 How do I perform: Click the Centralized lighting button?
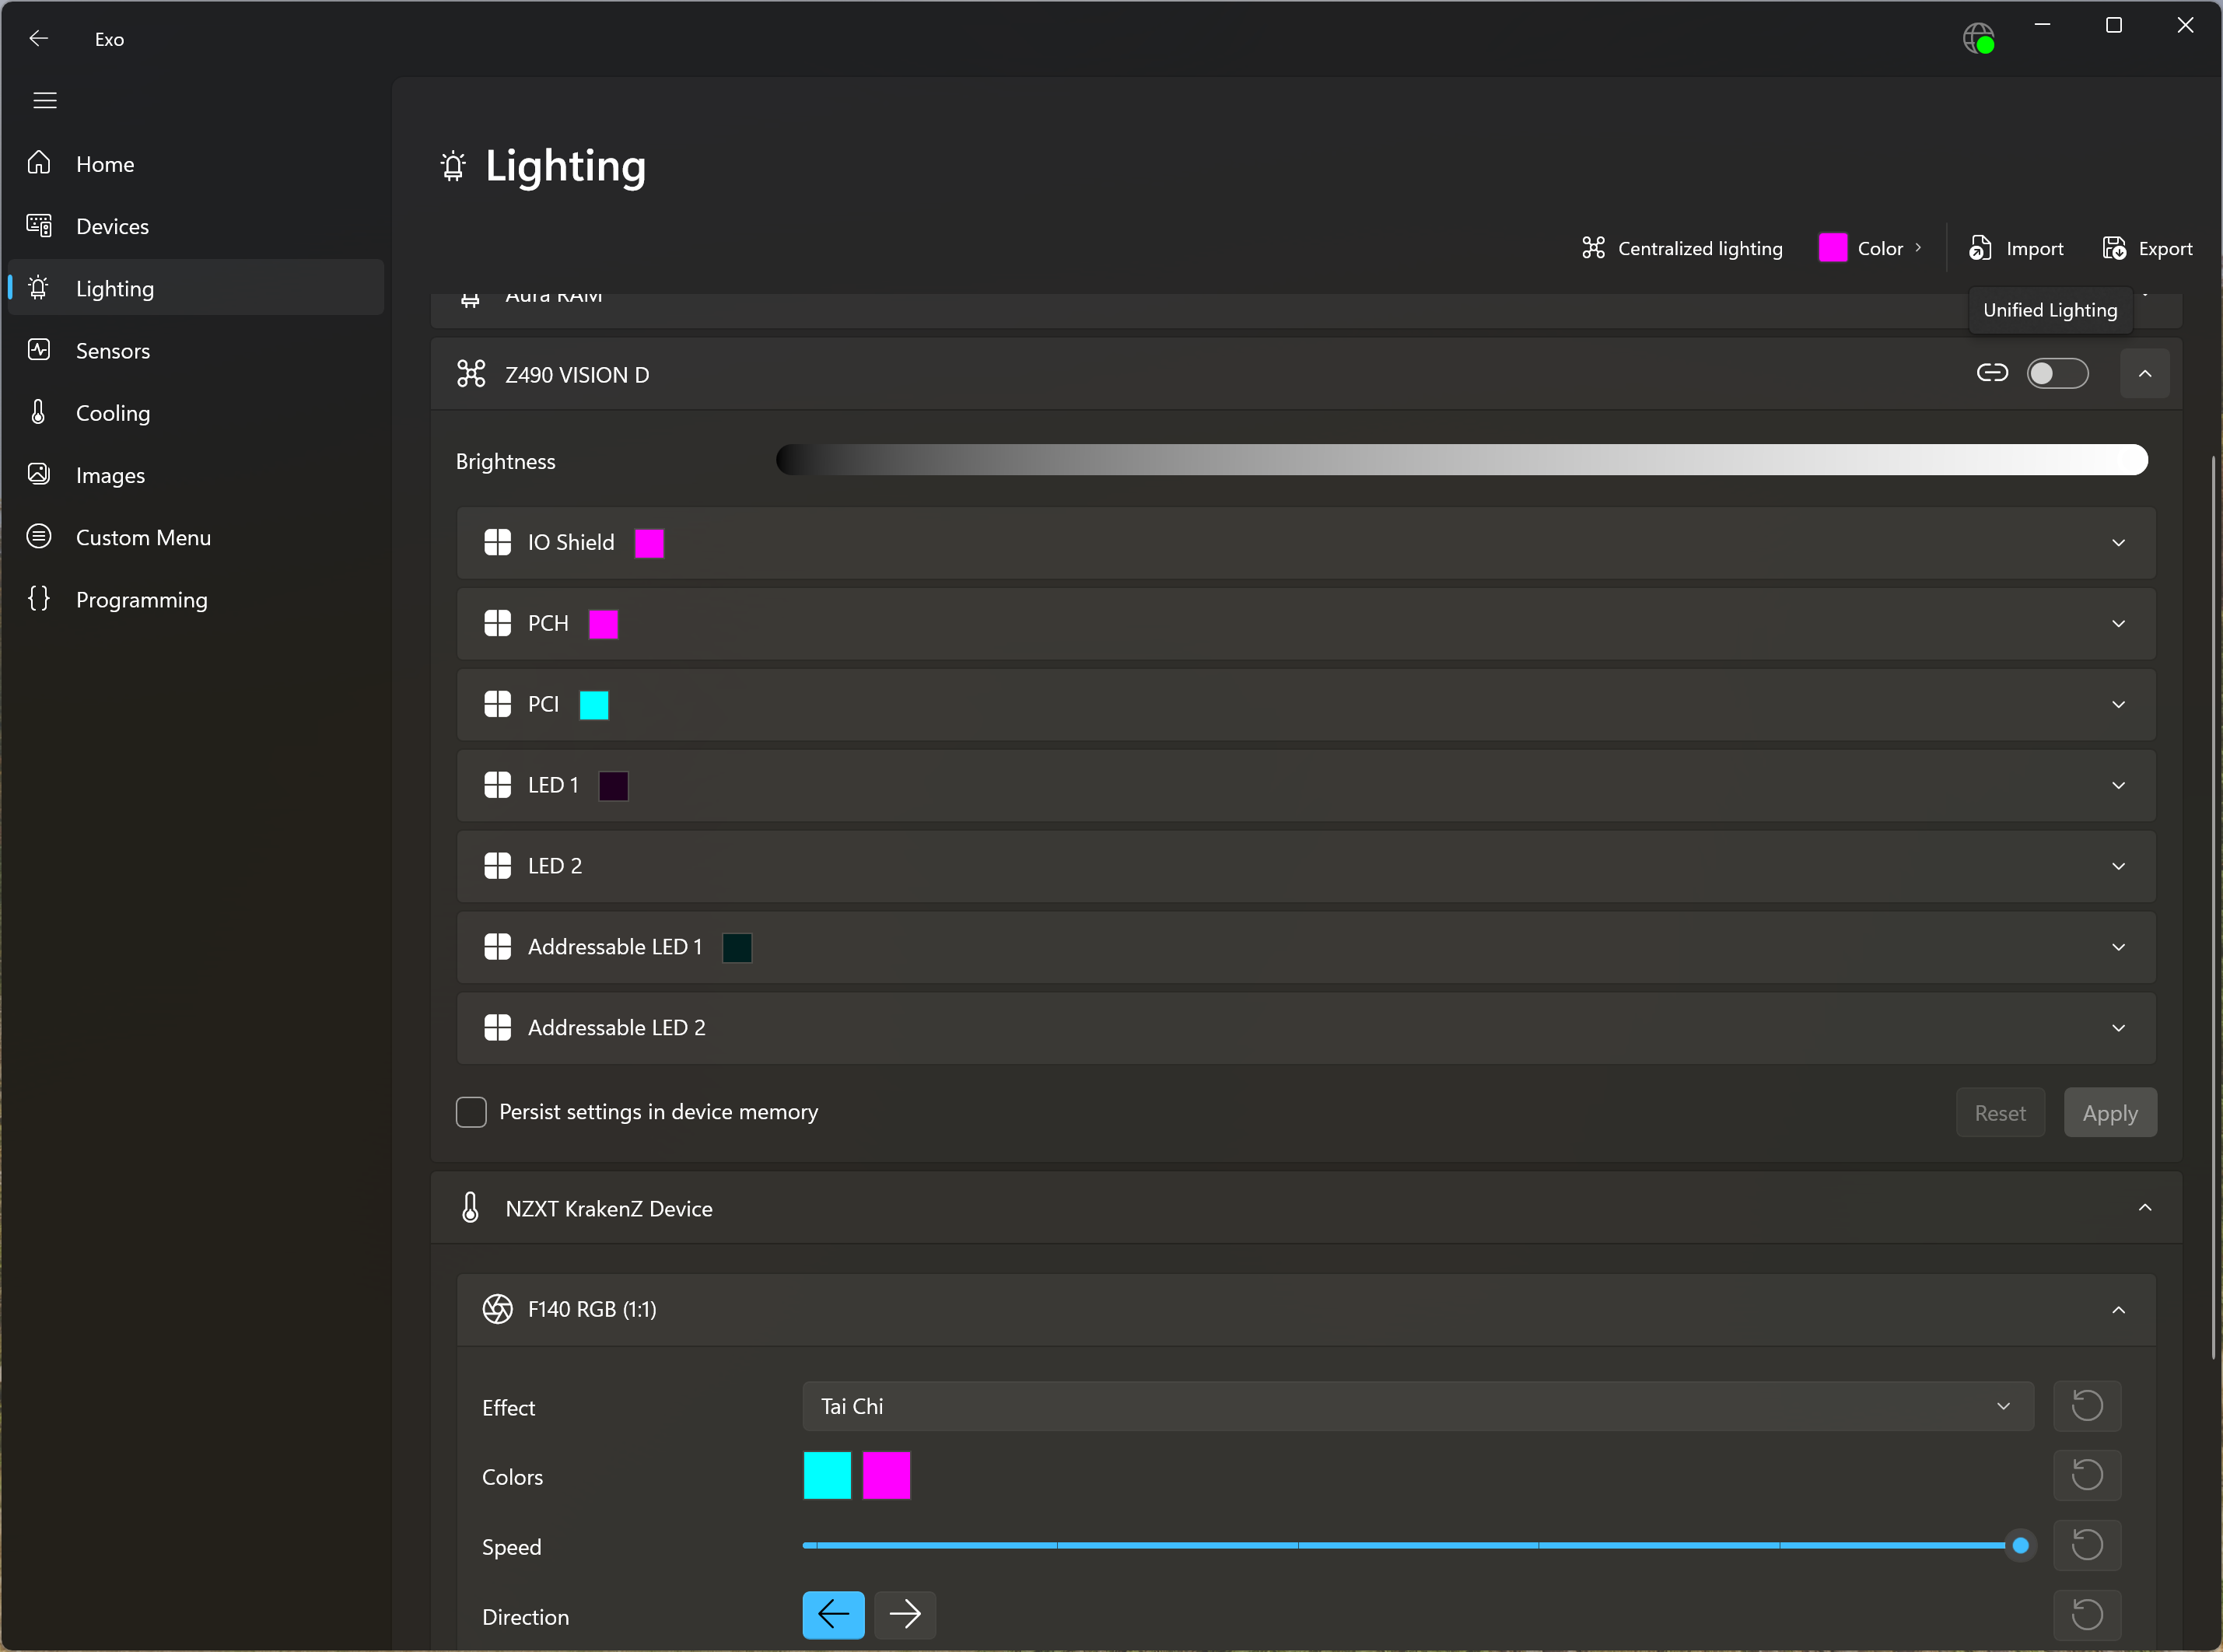coord(1682,248)
